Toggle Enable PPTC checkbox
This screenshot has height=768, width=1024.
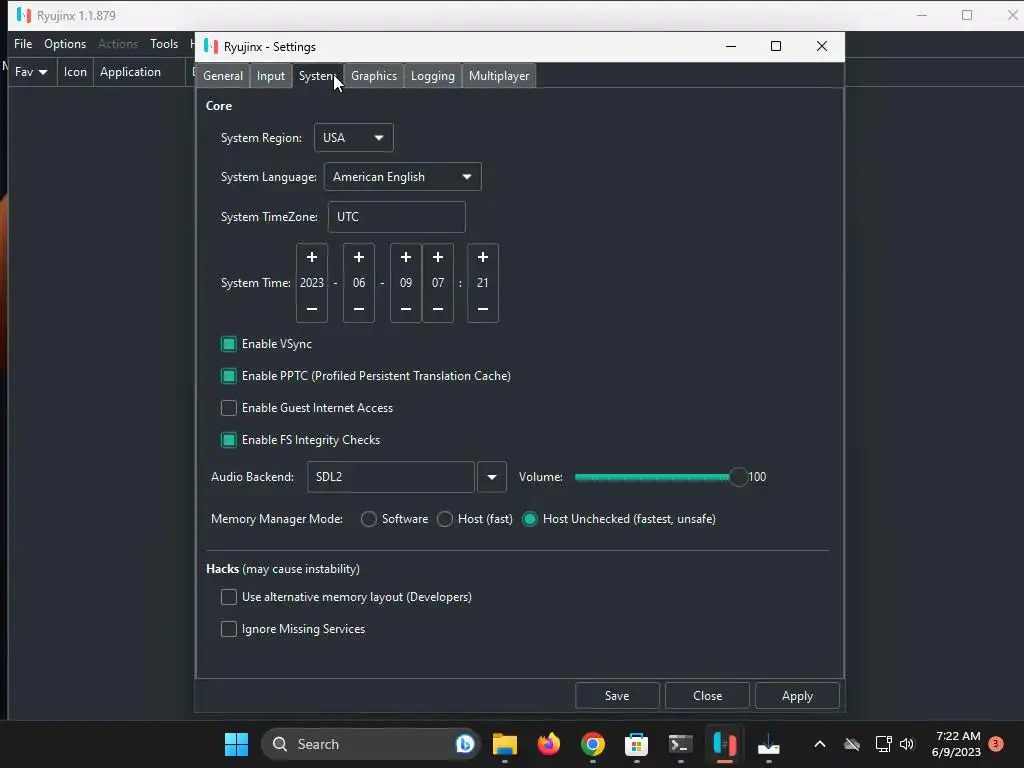229,376
